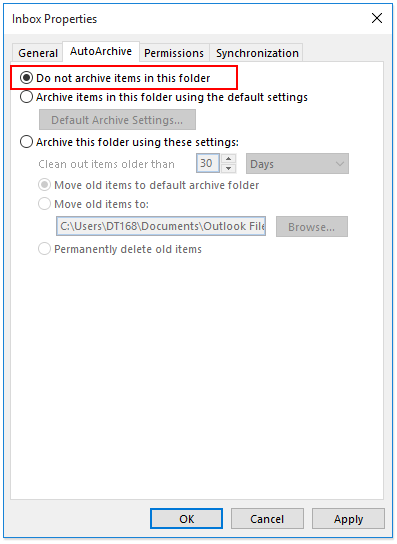The height and width of the screenshot is (544, 397).
Task: Confirm with the OK button
Action: (x=186, y=519)
